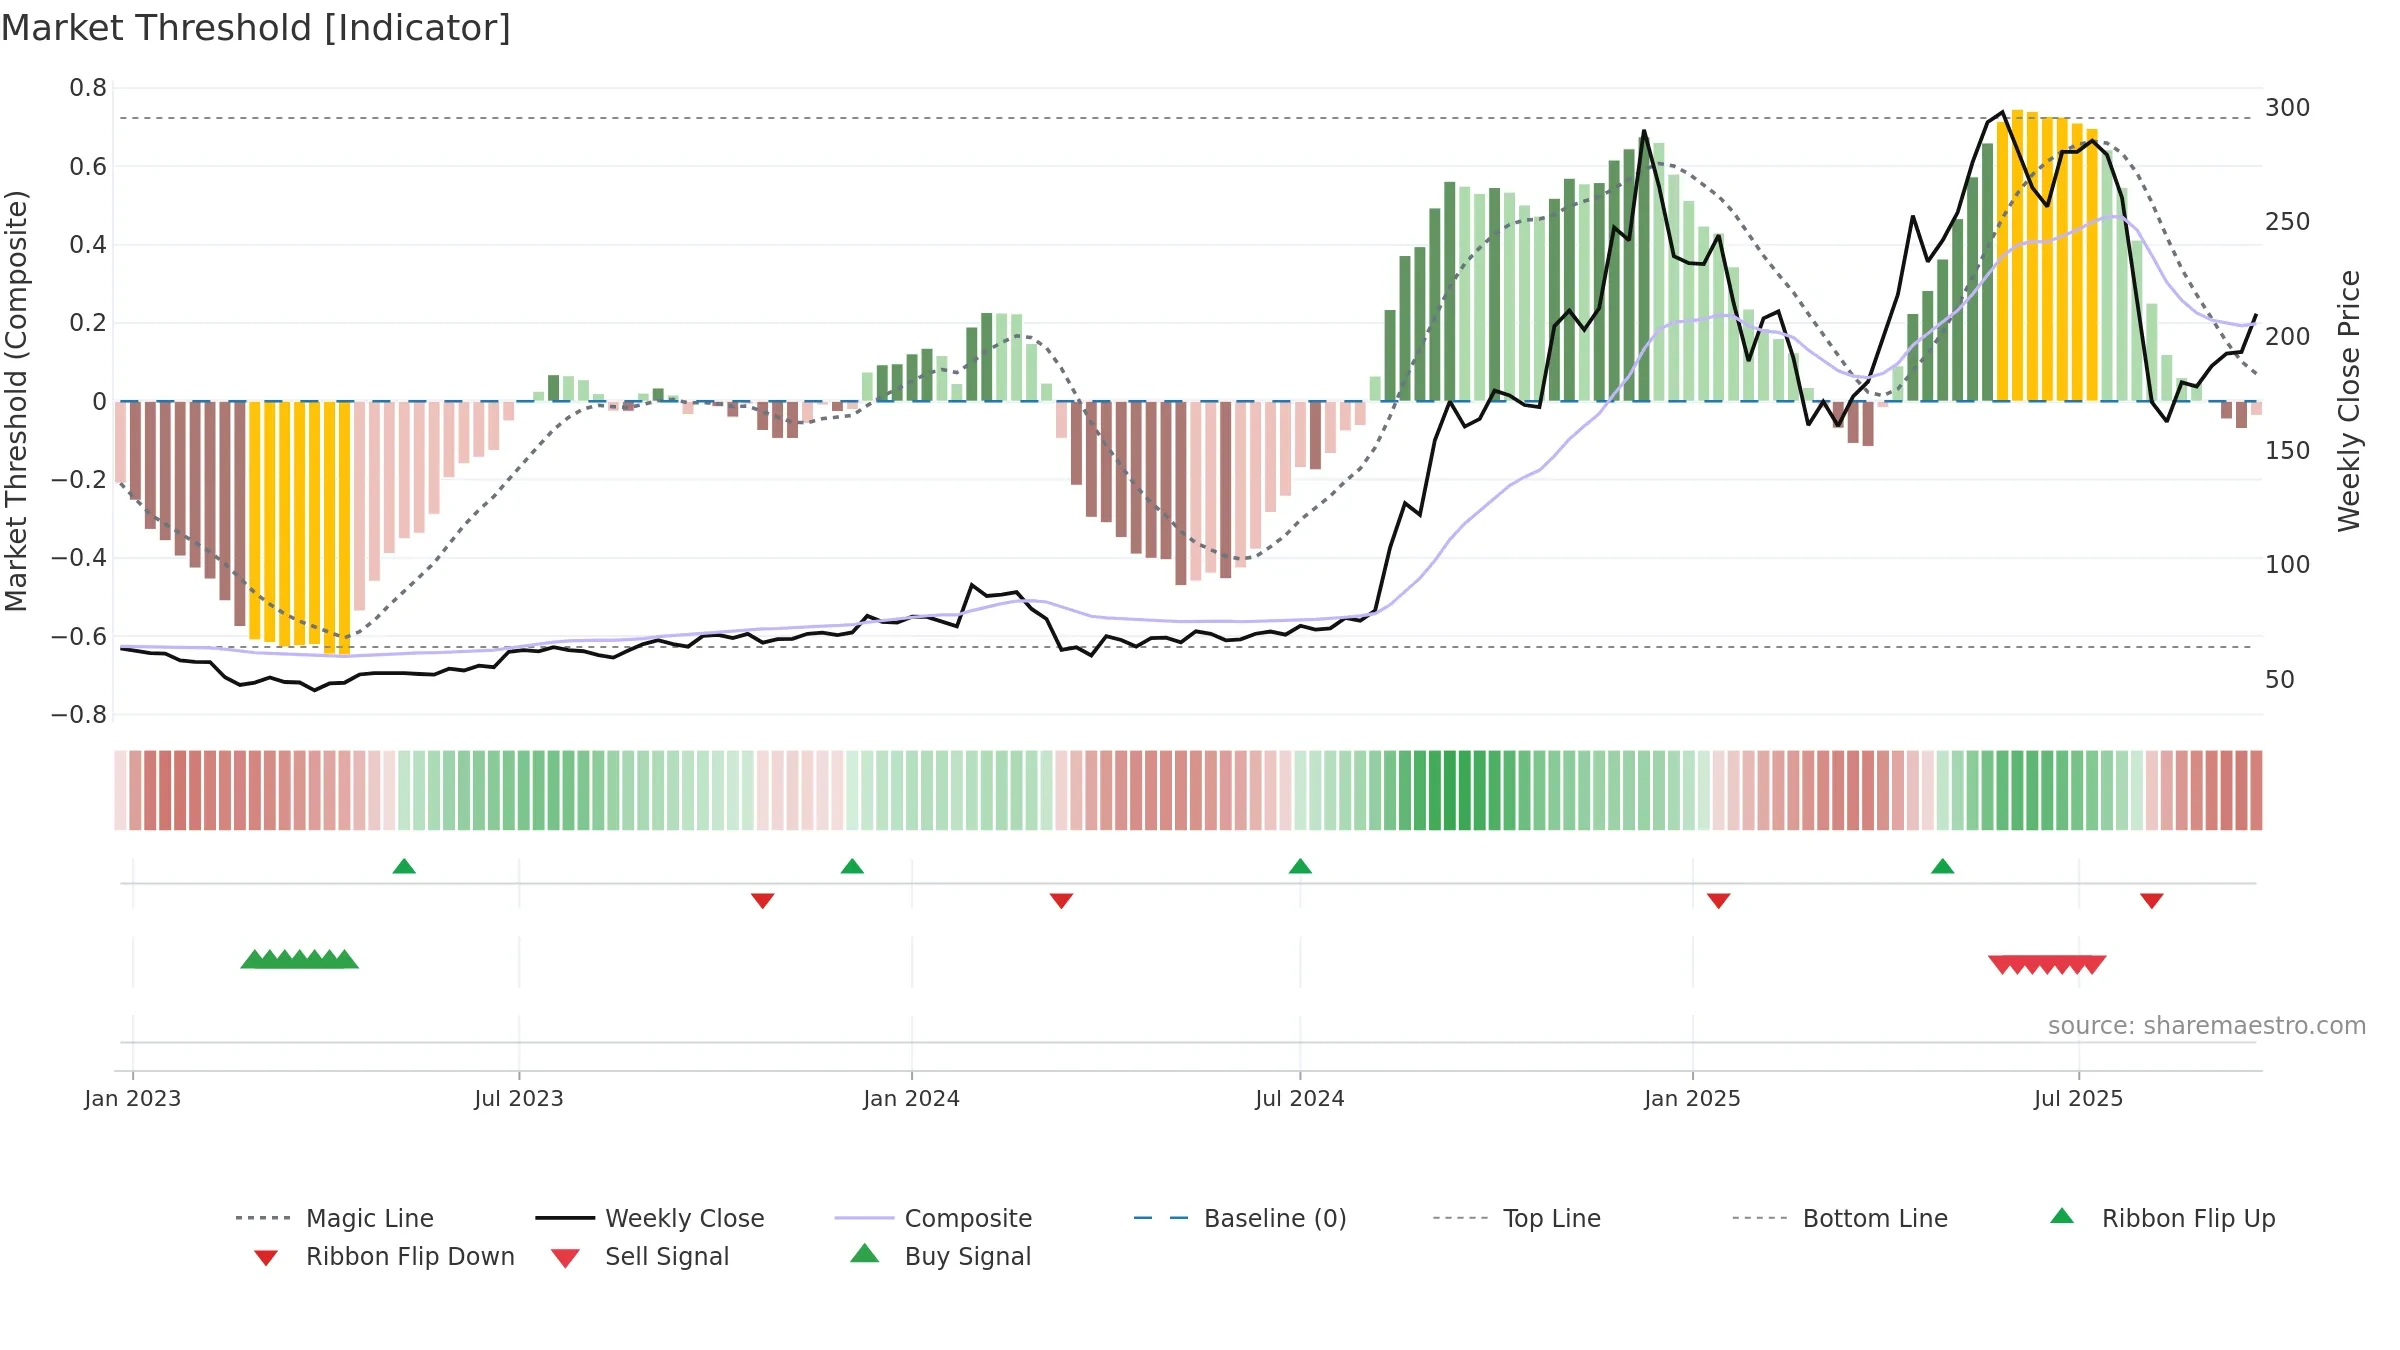2400x1350 pixels.
Task: Toggle the Top Line legend entry
Action: [1516, 1218]
